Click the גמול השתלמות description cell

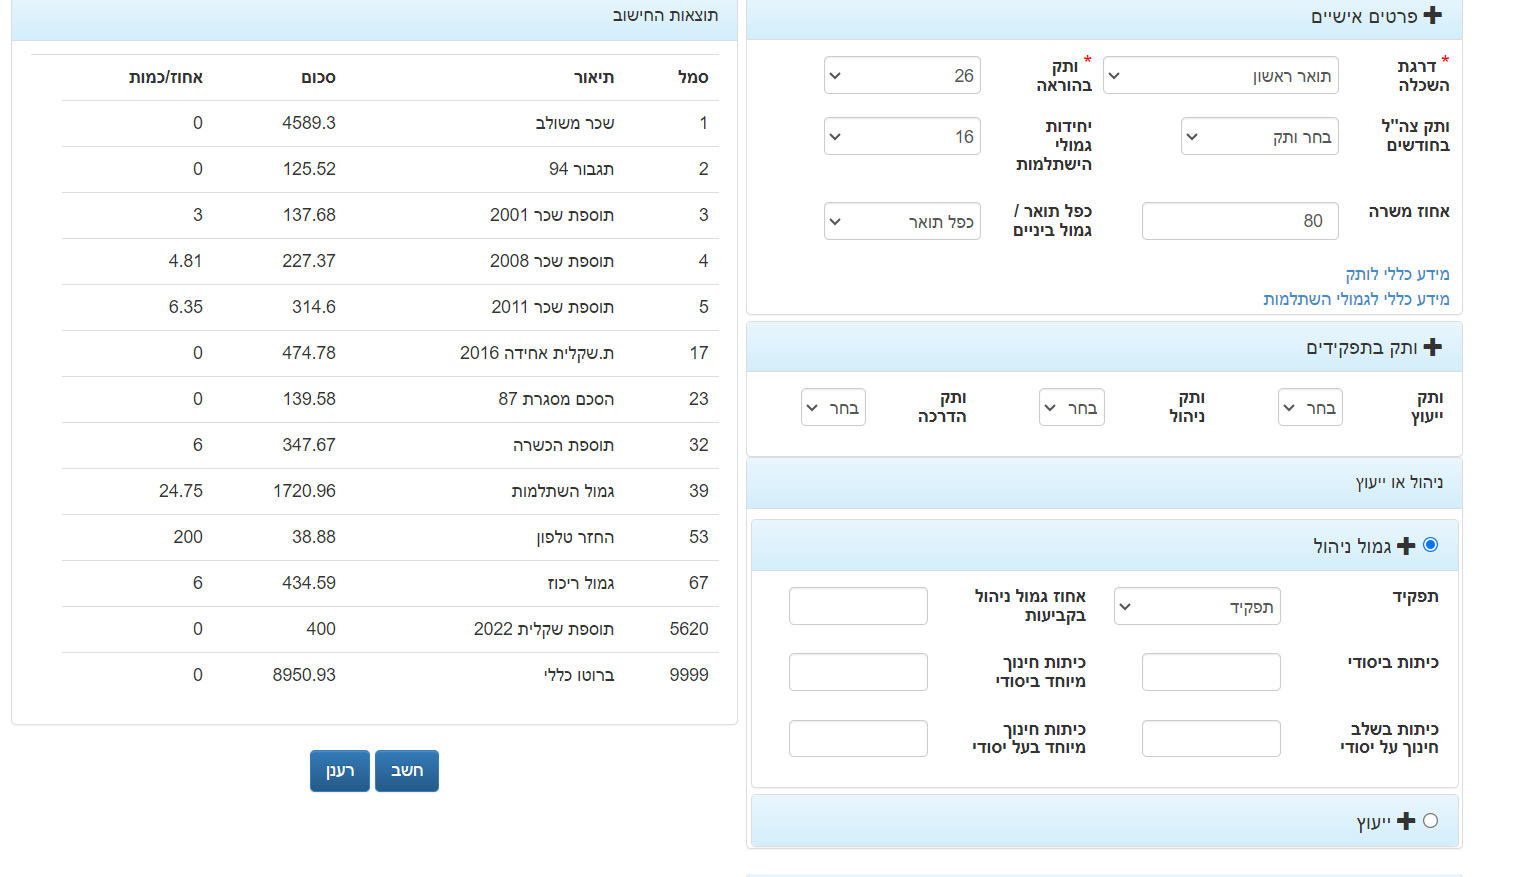(x=563, y=491)
